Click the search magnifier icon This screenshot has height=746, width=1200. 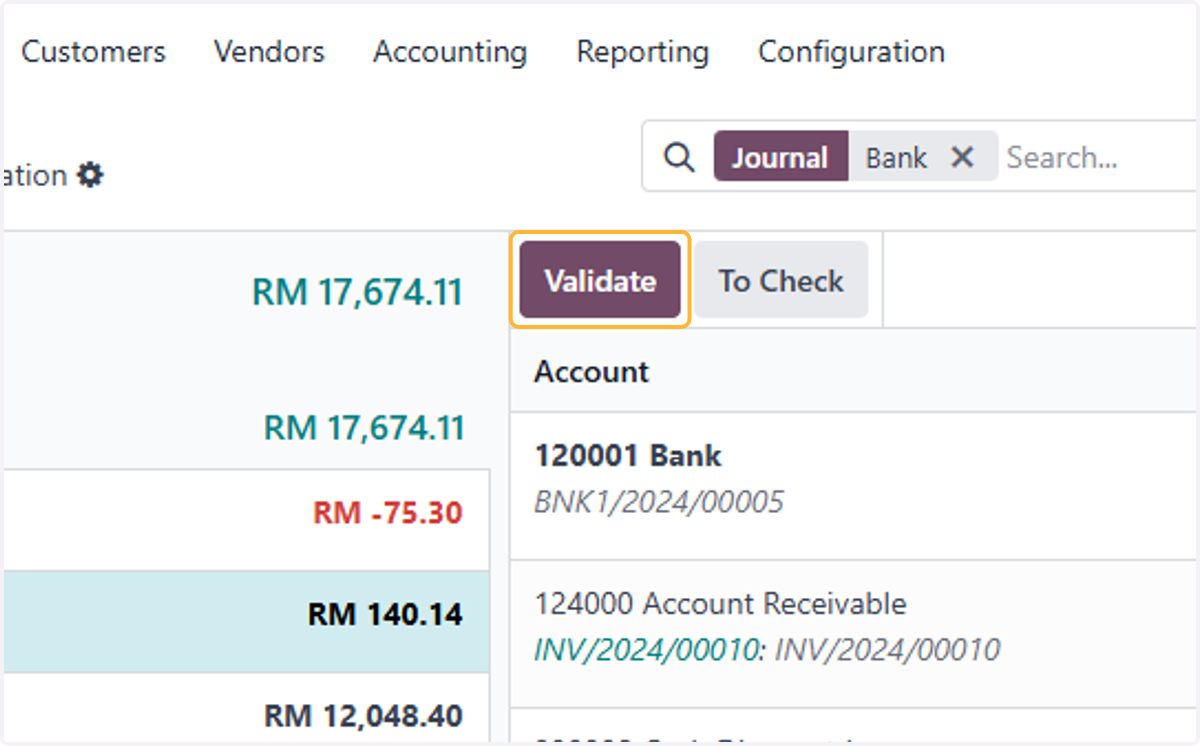coord(679,157)
